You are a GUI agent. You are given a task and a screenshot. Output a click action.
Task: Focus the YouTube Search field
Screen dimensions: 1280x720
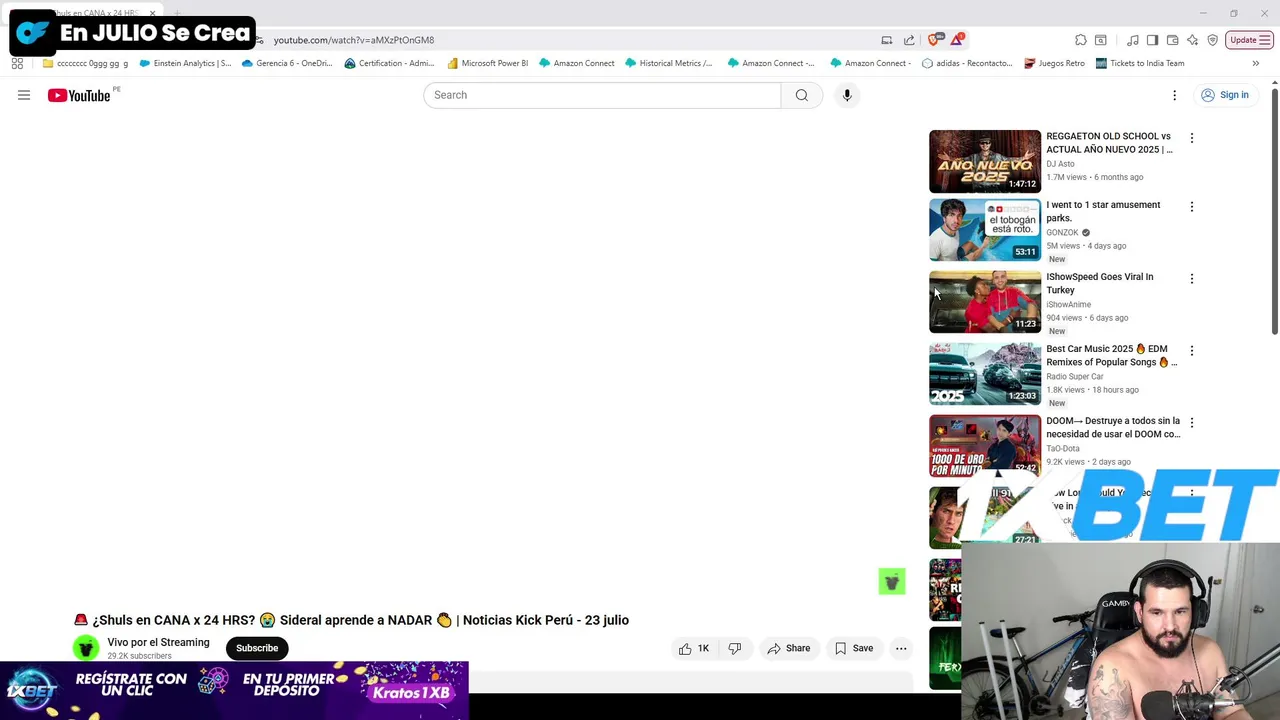pyautogui.click(x=602, y=95)
